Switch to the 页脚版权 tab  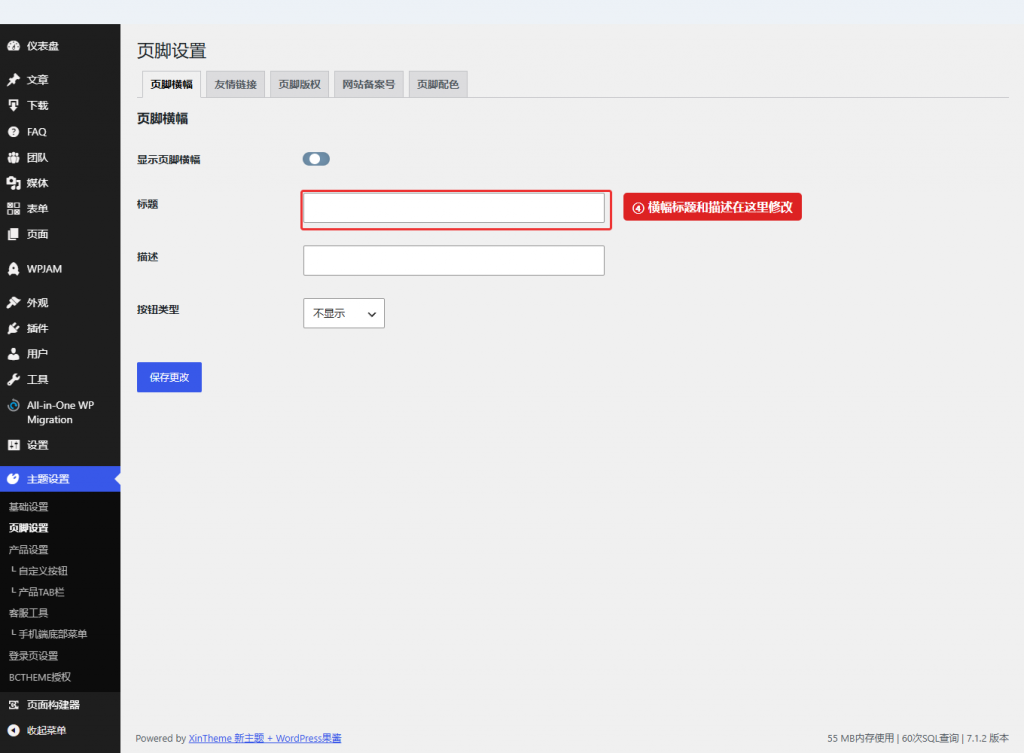[x=300, y=84]
